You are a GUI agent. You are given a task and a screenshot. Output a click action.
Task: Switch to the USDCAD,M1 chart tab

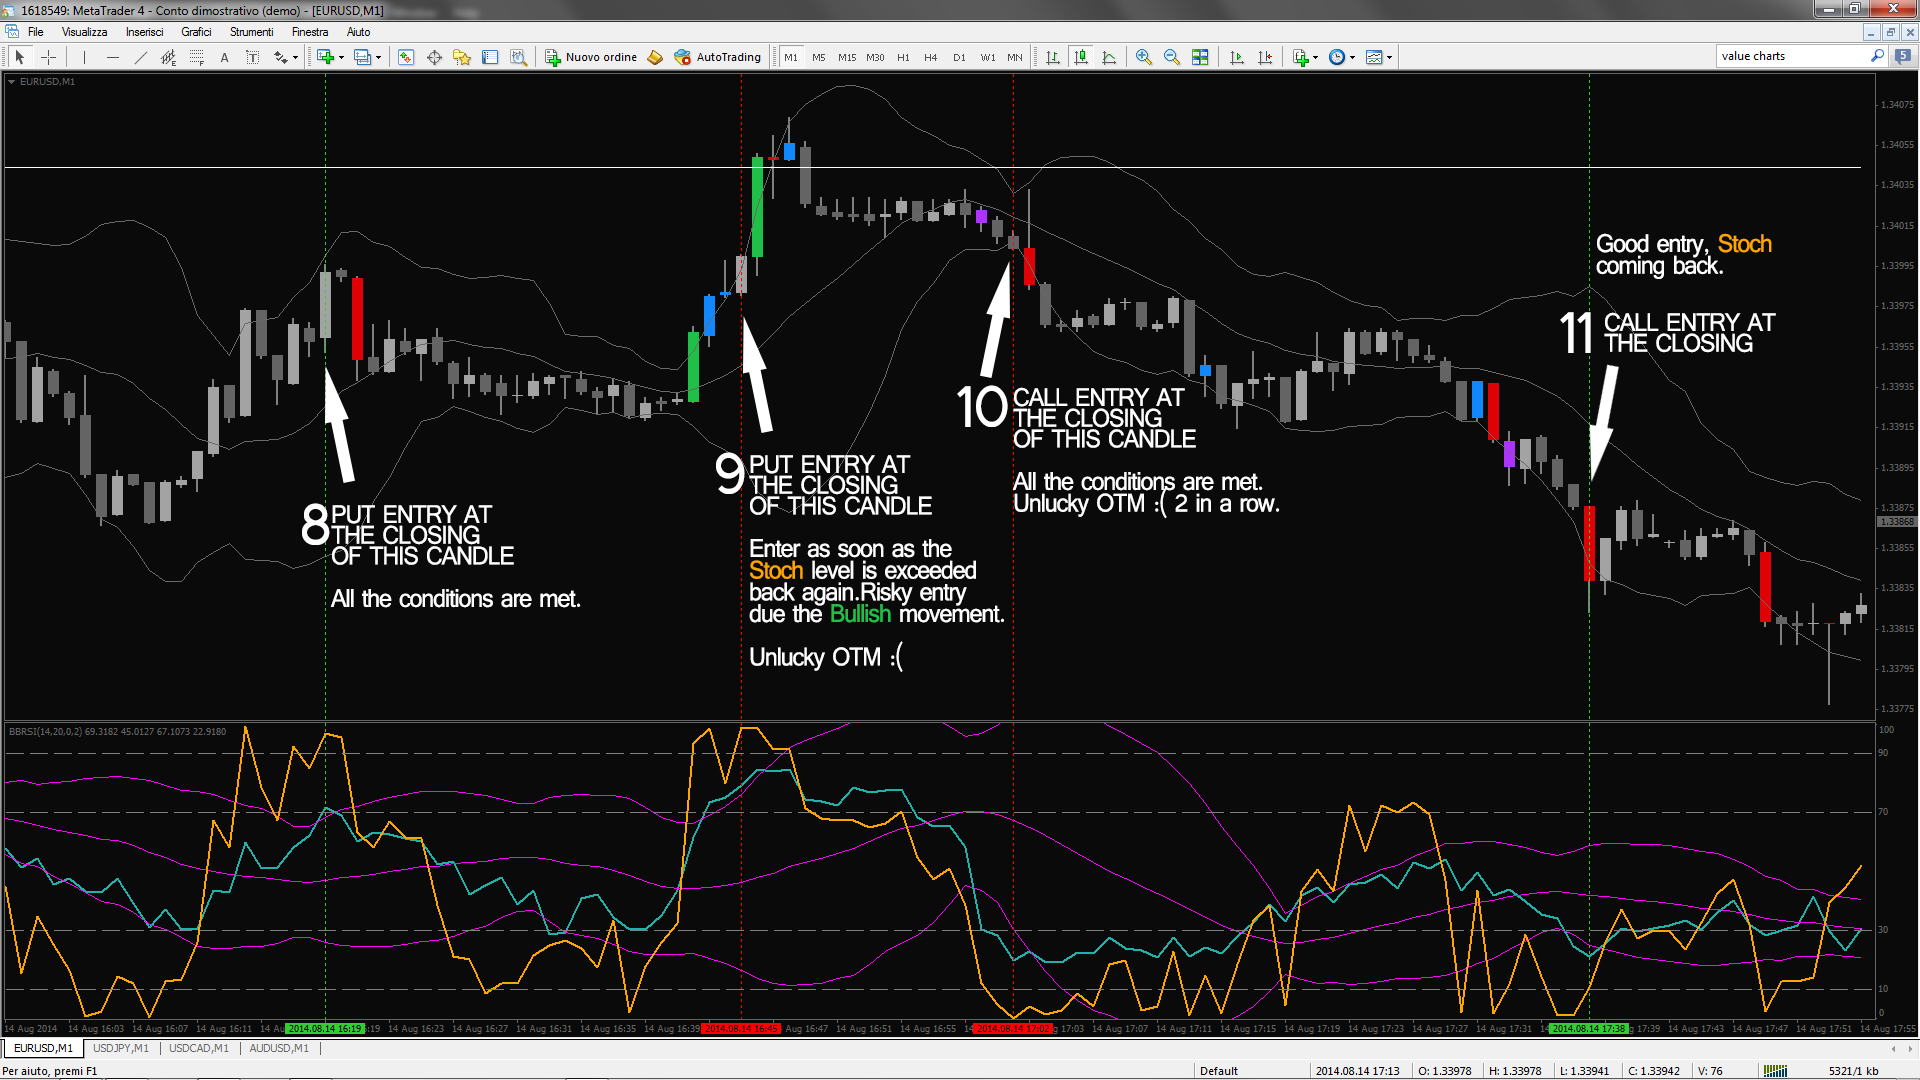click(x=198, y=1048)
